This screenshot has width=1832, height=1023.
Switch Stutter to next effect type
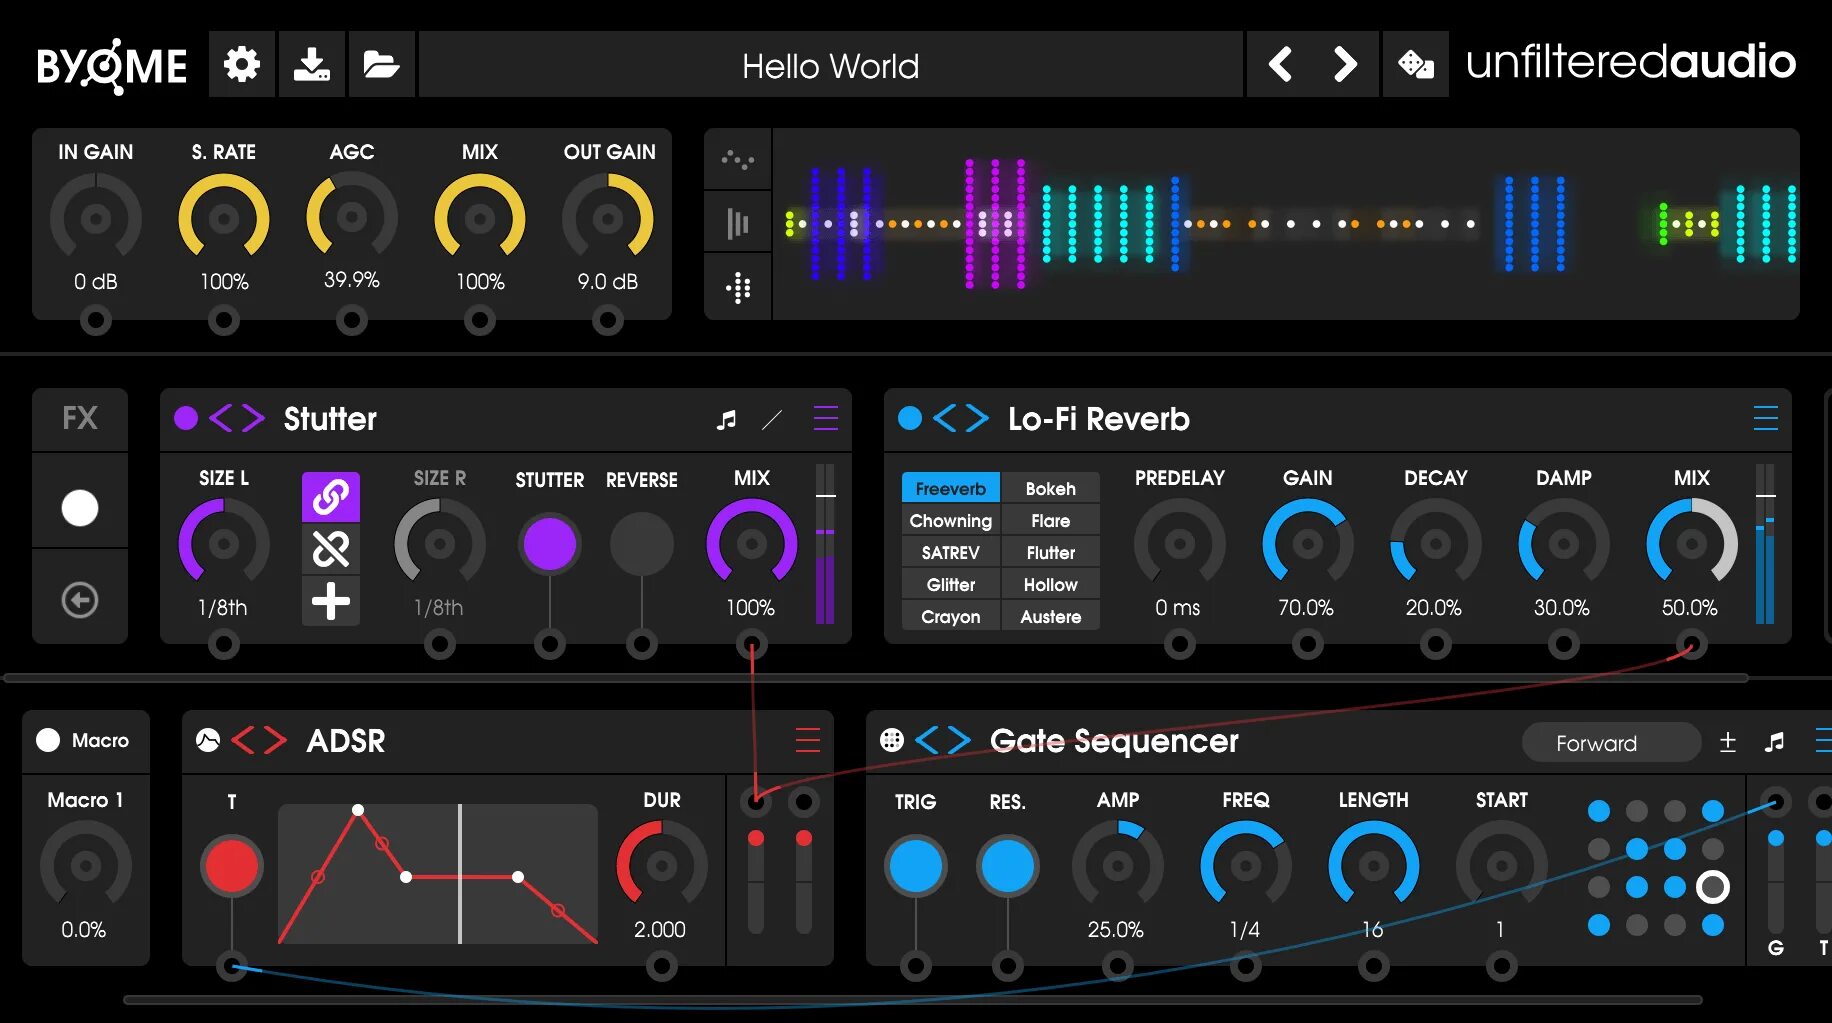point(253,418)
